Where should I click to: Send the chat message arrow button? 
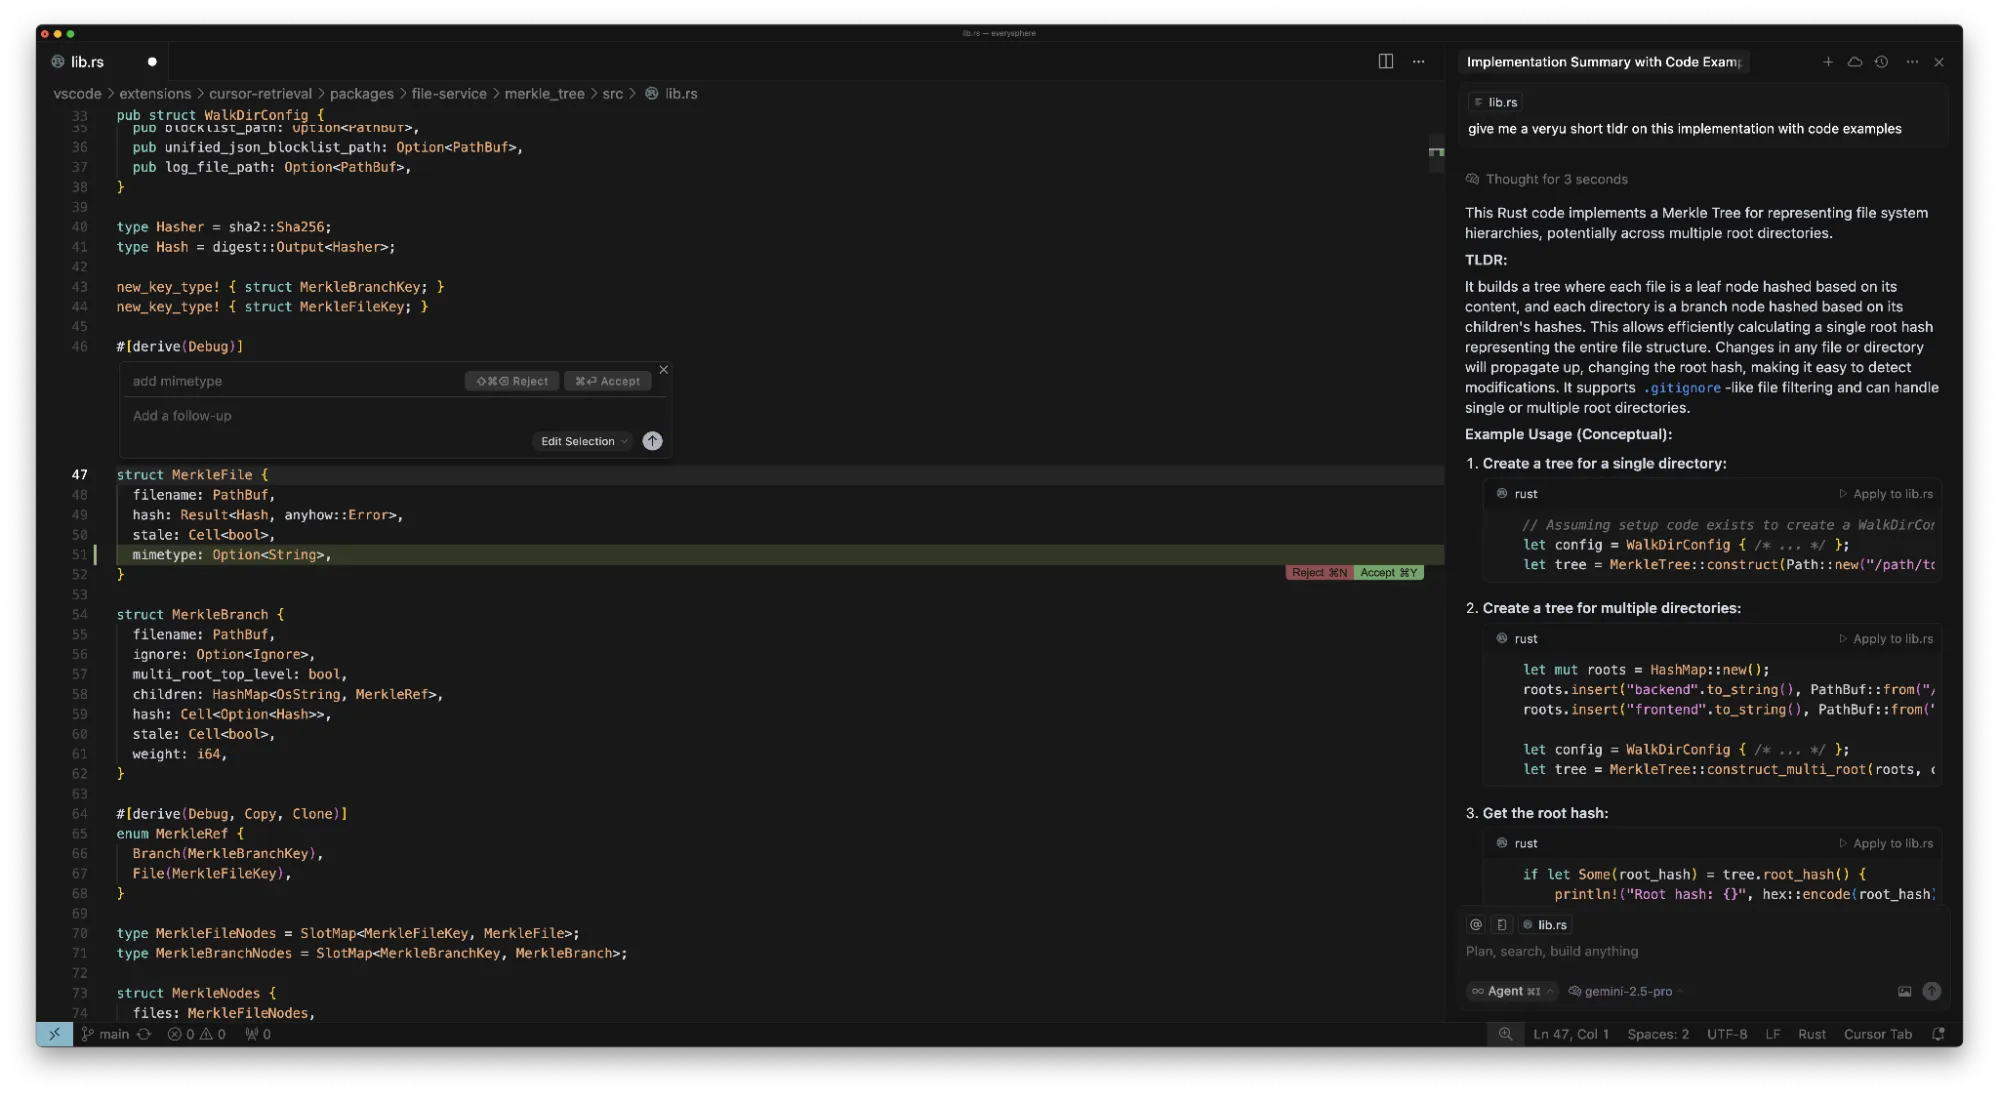click(x=1931, y=991)
